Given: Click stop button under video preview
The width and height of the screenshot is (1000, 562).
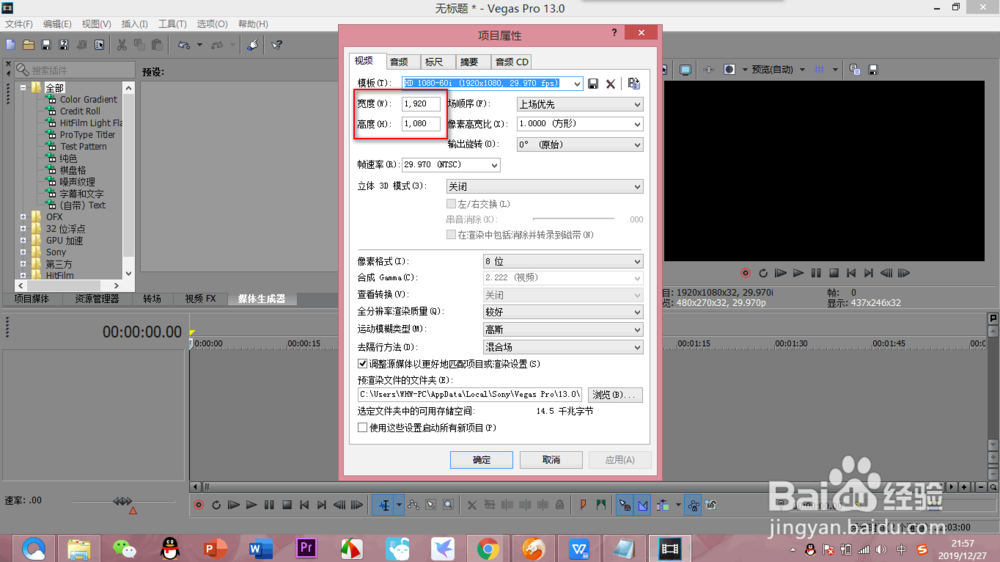Looking at the screenshot, I should (834, 273).
